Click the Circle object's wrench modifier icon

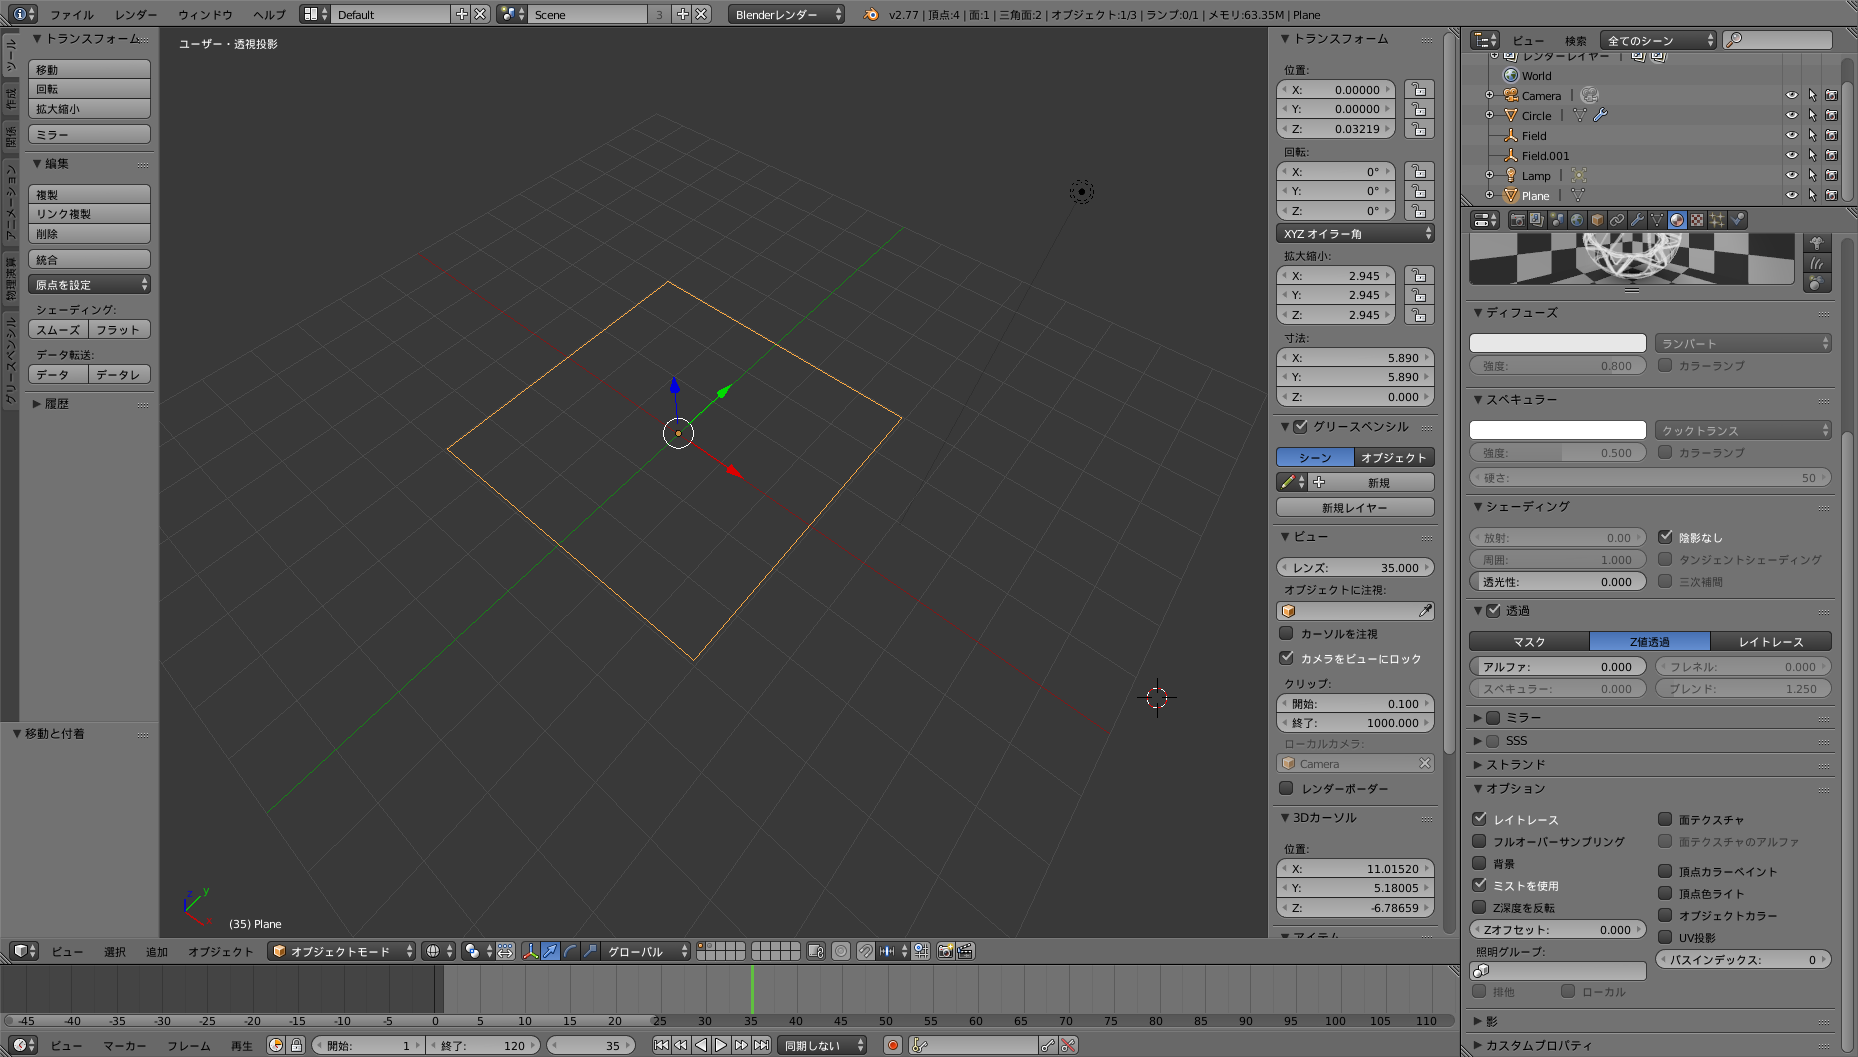tap(1600, 115)
